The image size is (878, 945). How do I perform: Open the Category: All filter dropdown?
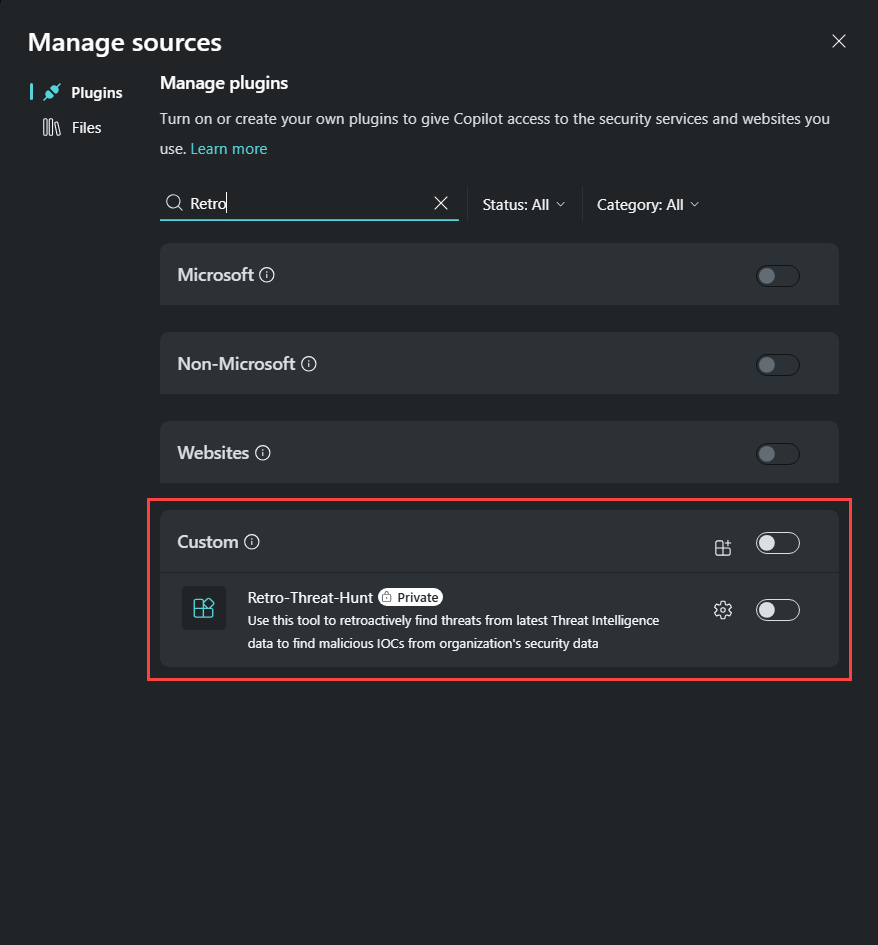coord(648,205)
